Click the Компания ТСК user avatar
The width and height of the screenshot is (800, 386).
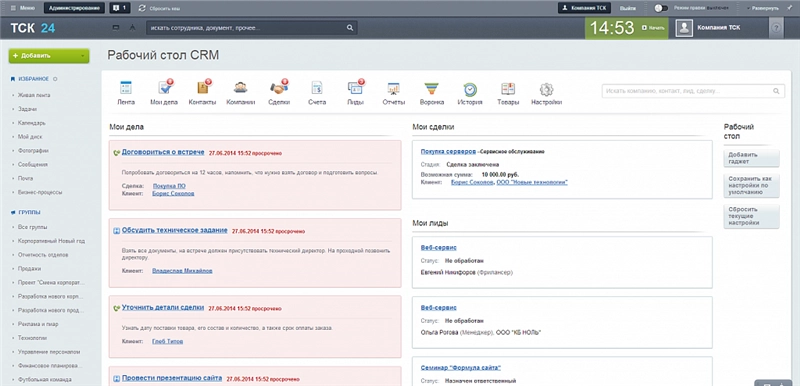[684, 28]
